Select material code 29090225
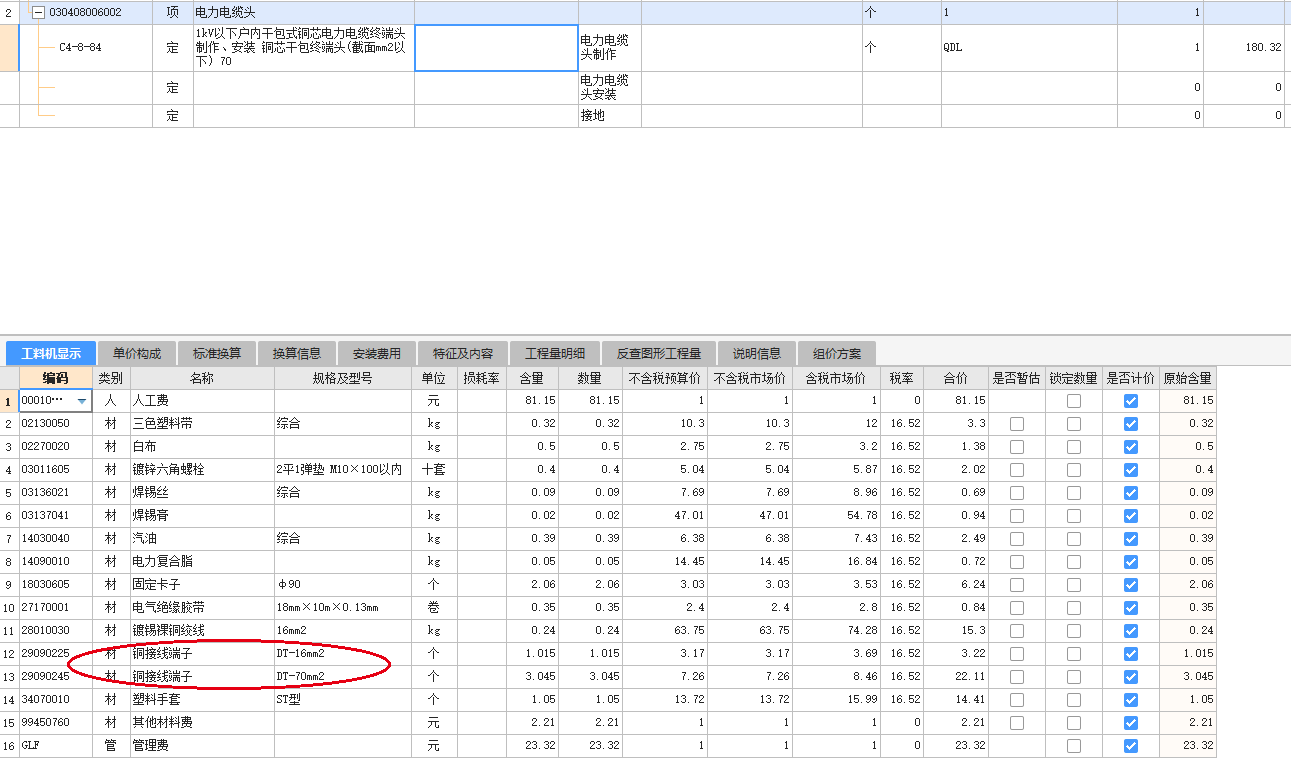This screenshot has height=770, width=1291. 56,653
